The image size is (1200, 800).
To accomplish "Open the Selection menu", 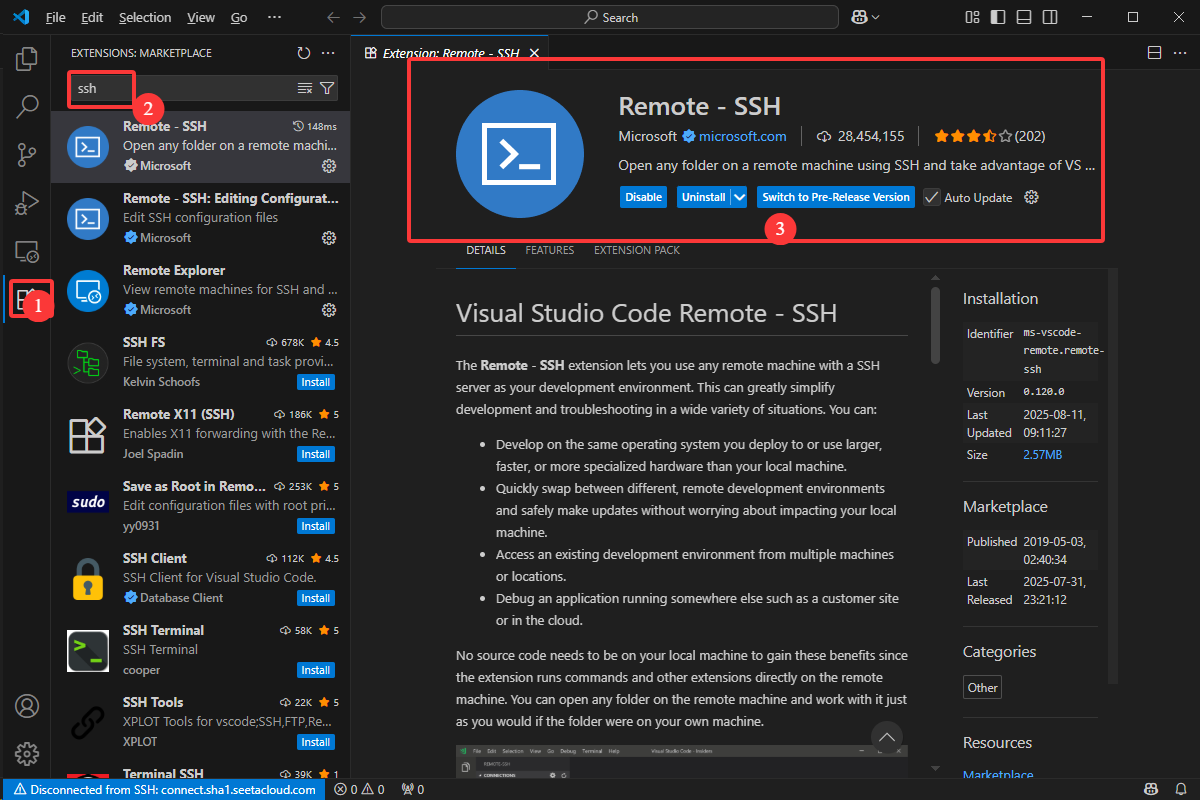I will click(145, 17).
